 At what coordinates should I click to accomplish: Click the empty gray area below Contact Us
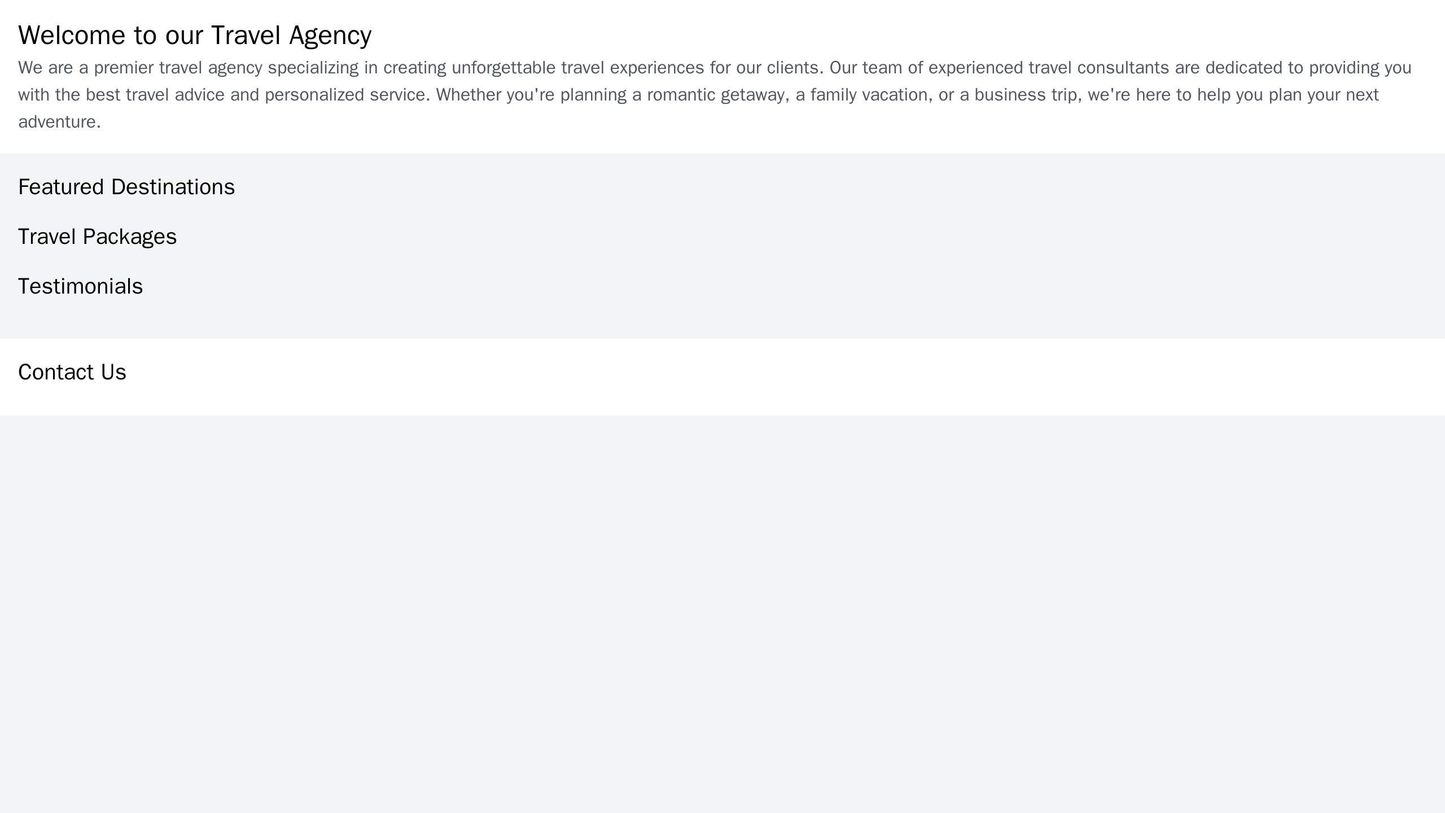(722, 610)
